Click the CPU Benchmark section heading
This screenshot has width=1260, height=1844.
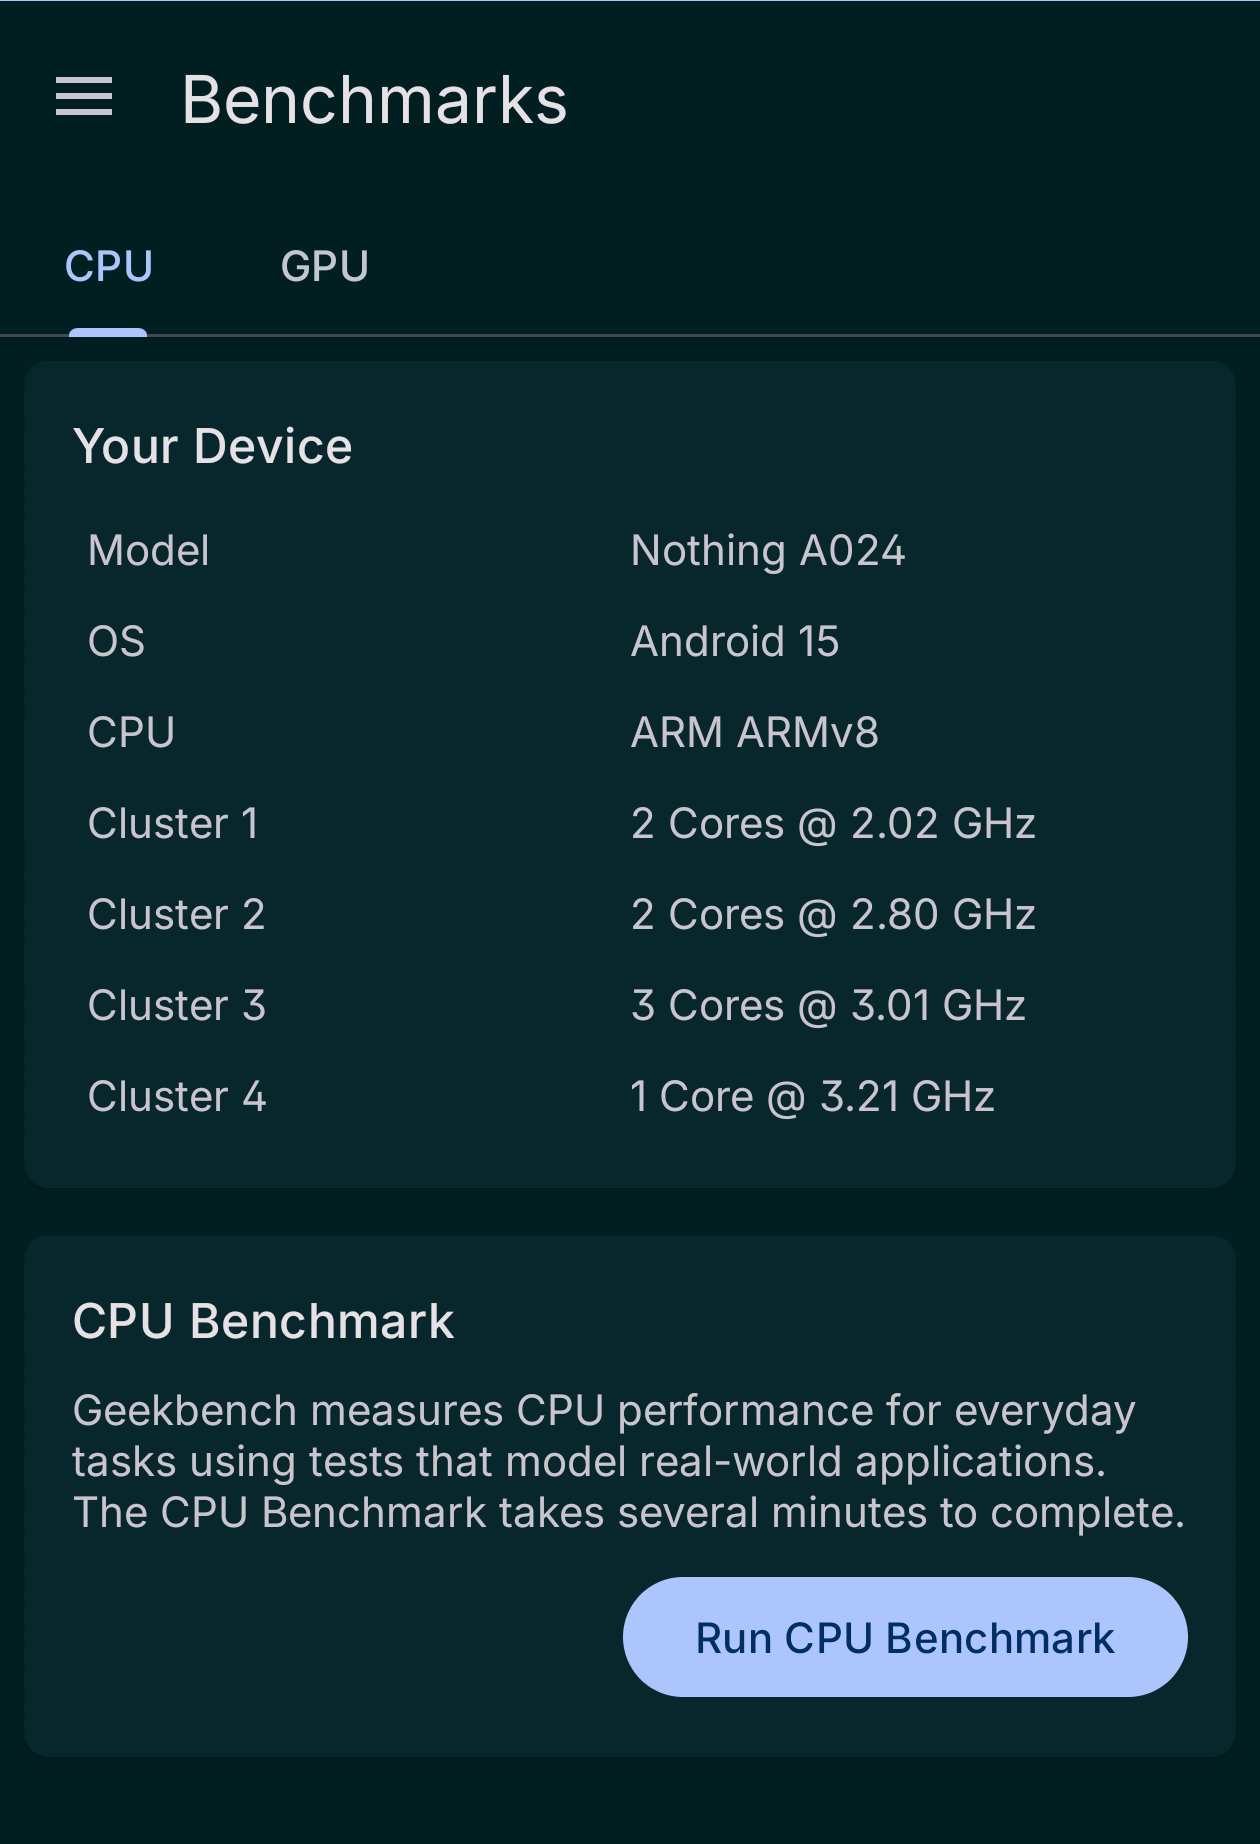pyautogui.click(x=263, y=1321)
